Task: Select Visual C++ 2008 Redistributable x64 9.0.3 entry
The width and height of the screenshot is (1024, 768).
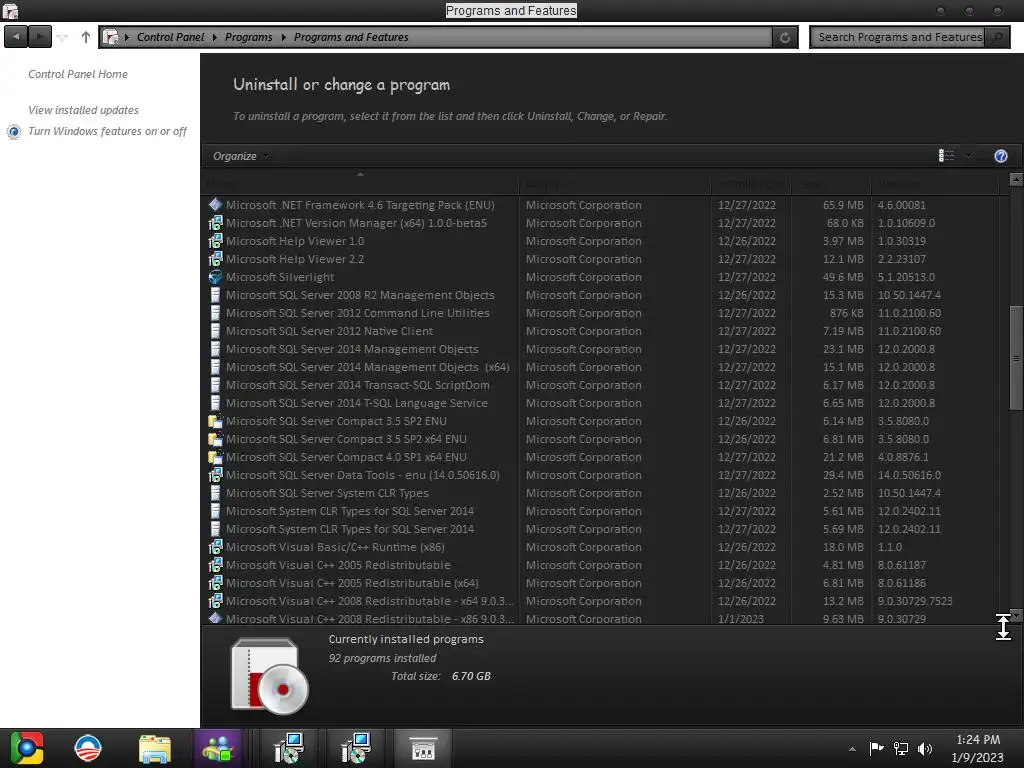Action: 370,601
